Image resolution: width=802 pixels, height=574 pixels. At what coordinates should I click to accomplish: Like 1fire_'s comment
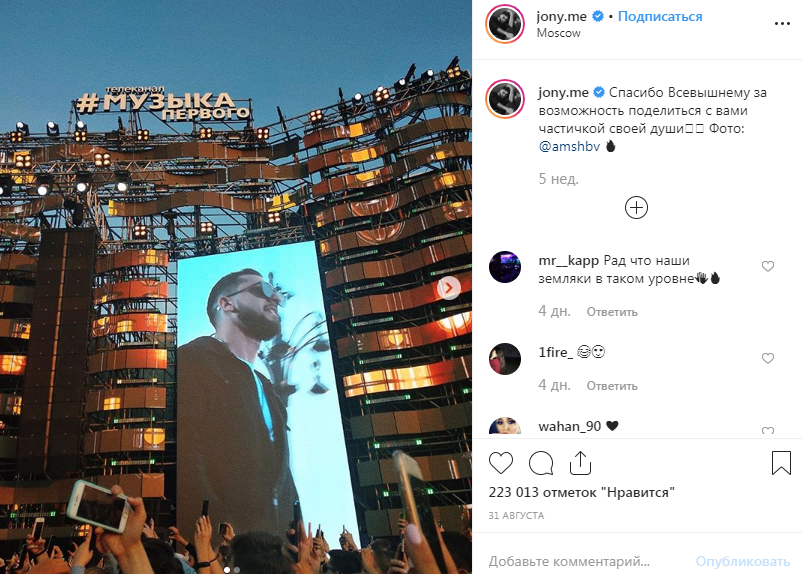click(x=768, y=358)
